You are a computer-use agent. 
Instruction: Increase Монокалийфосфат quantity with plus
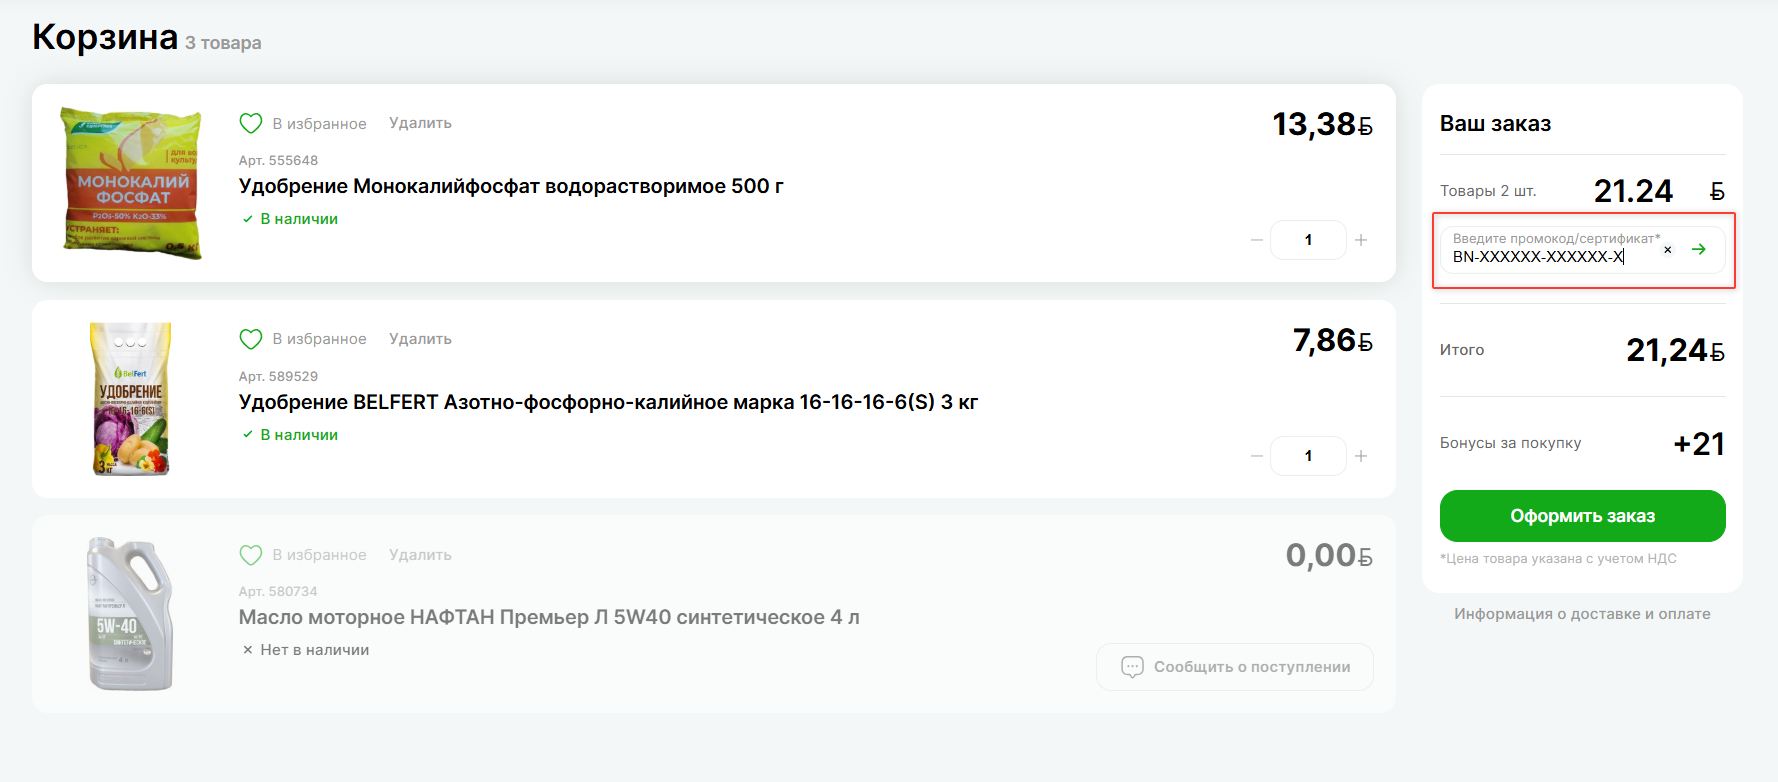[1361, 240]
